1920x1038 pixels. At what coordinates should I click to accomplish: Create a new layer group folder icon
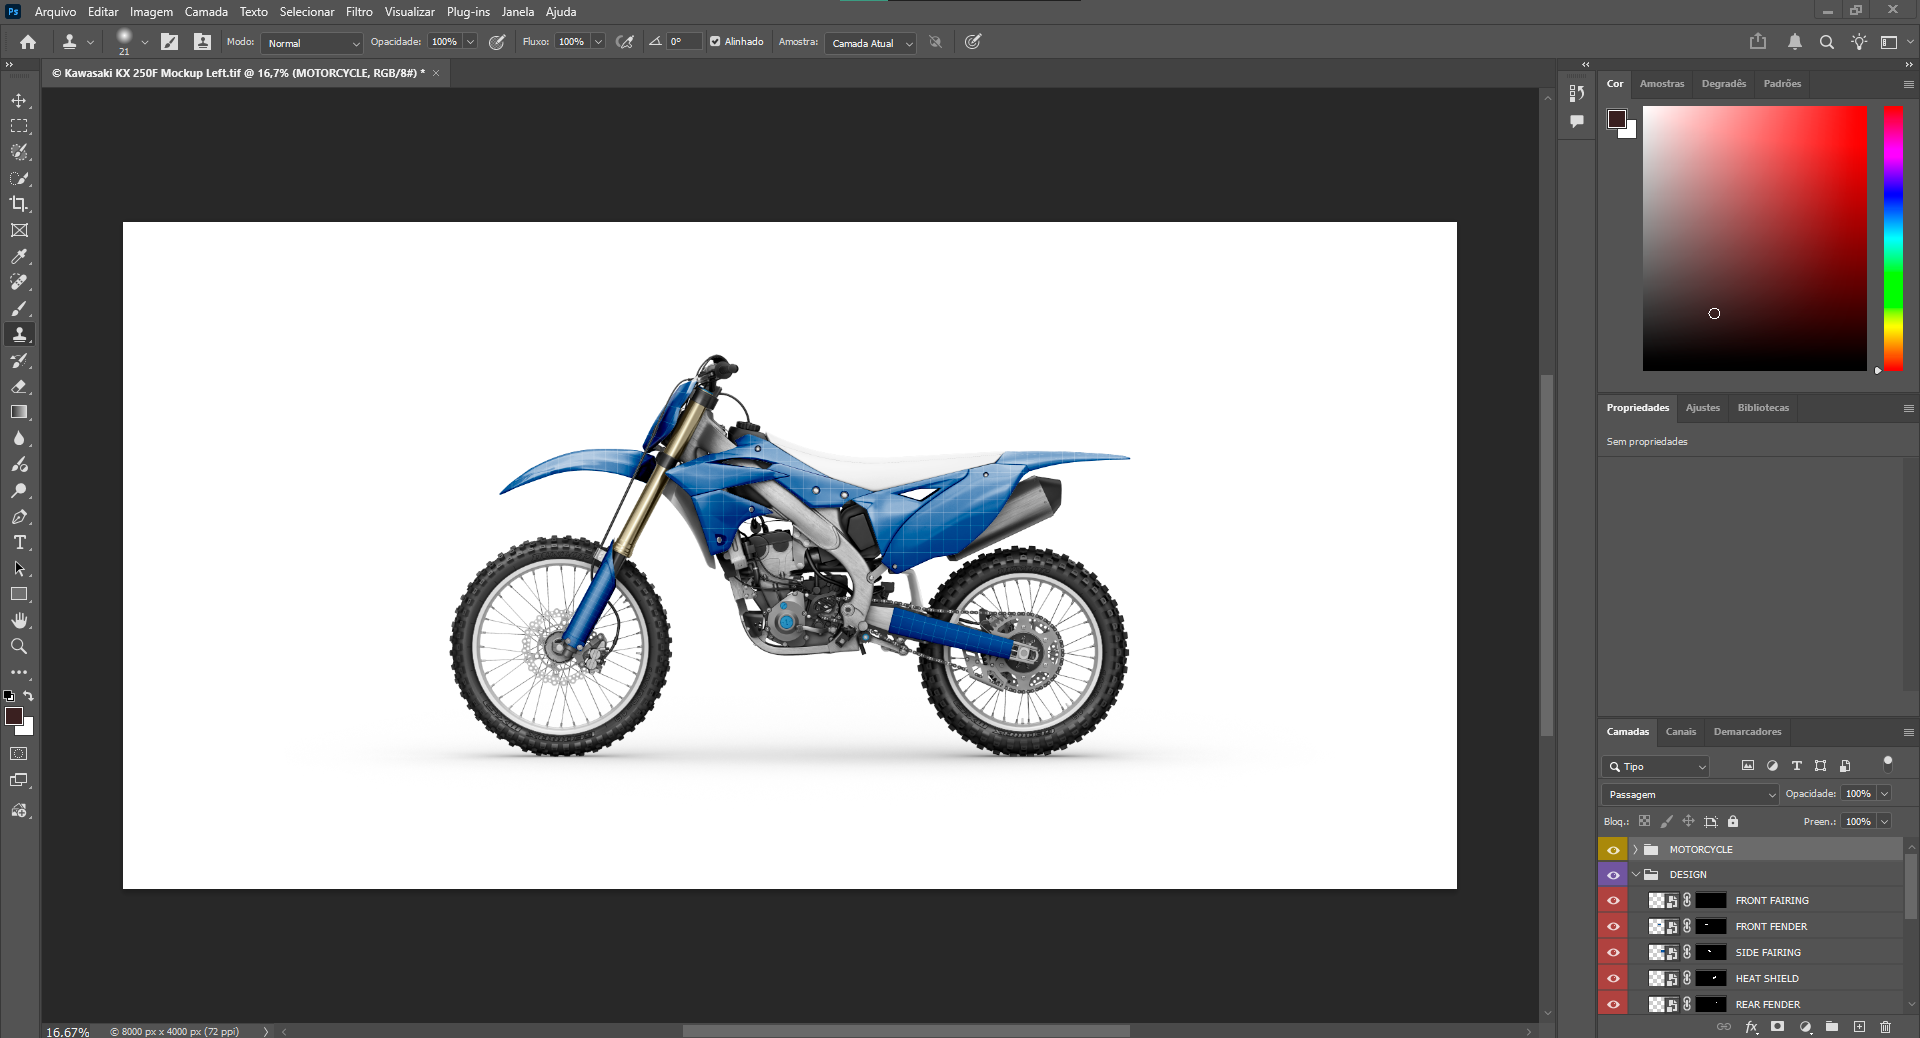pyautogui.click(x=1832, y=1026)
